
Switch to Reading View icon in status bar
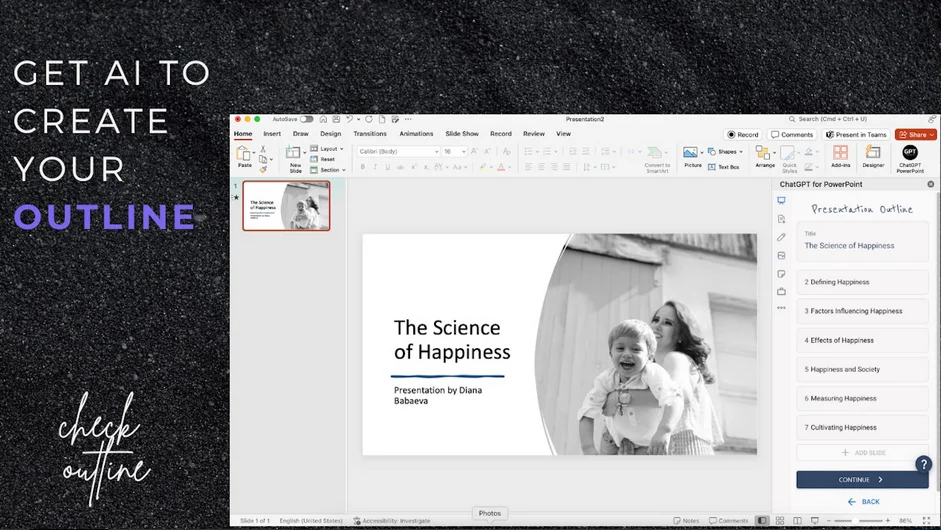click(x=797, y=520)
